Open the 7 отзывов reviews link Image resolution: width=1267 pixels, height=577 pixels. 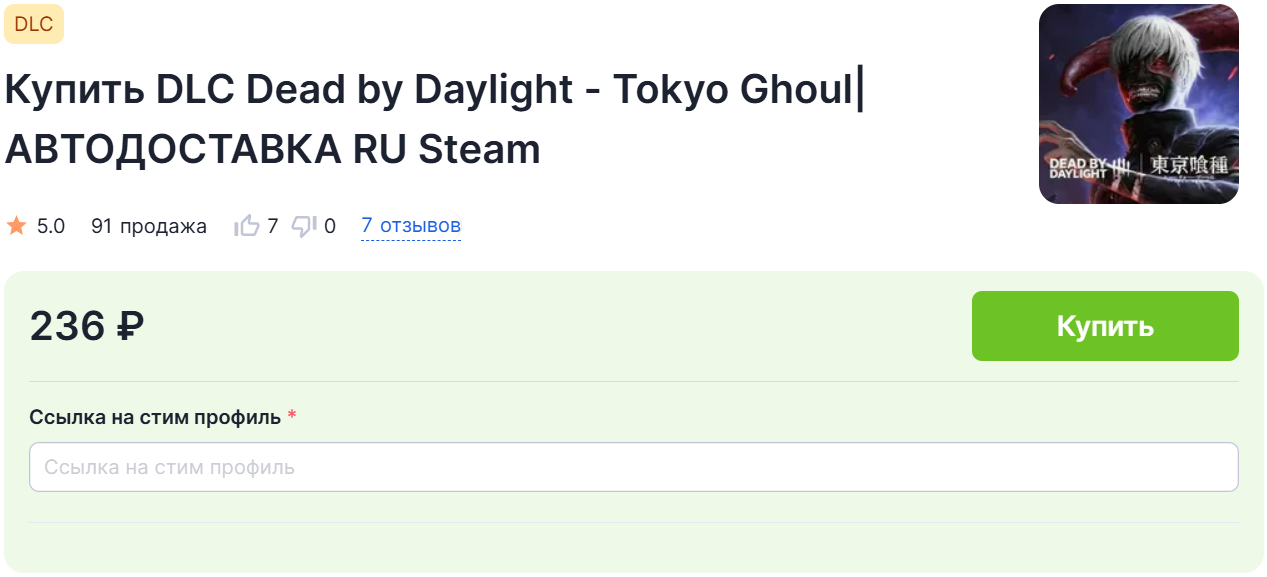point(411,226)
